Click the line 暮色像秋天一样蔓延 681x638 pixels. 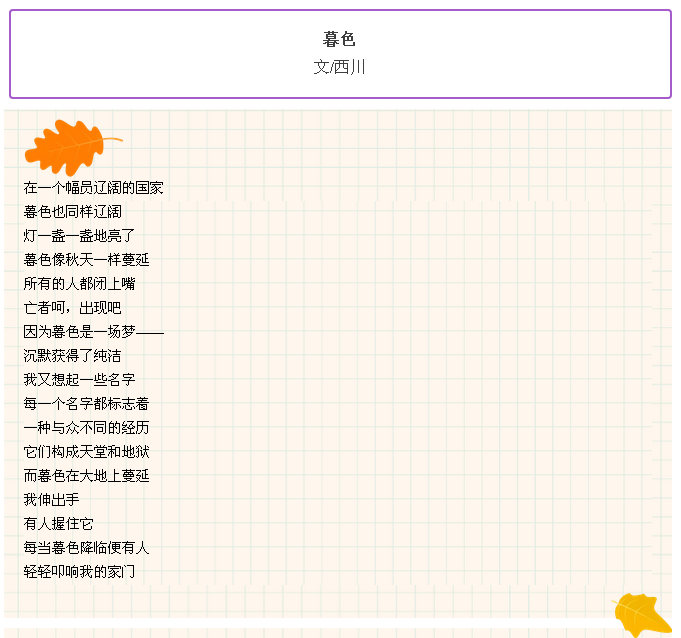86,260
